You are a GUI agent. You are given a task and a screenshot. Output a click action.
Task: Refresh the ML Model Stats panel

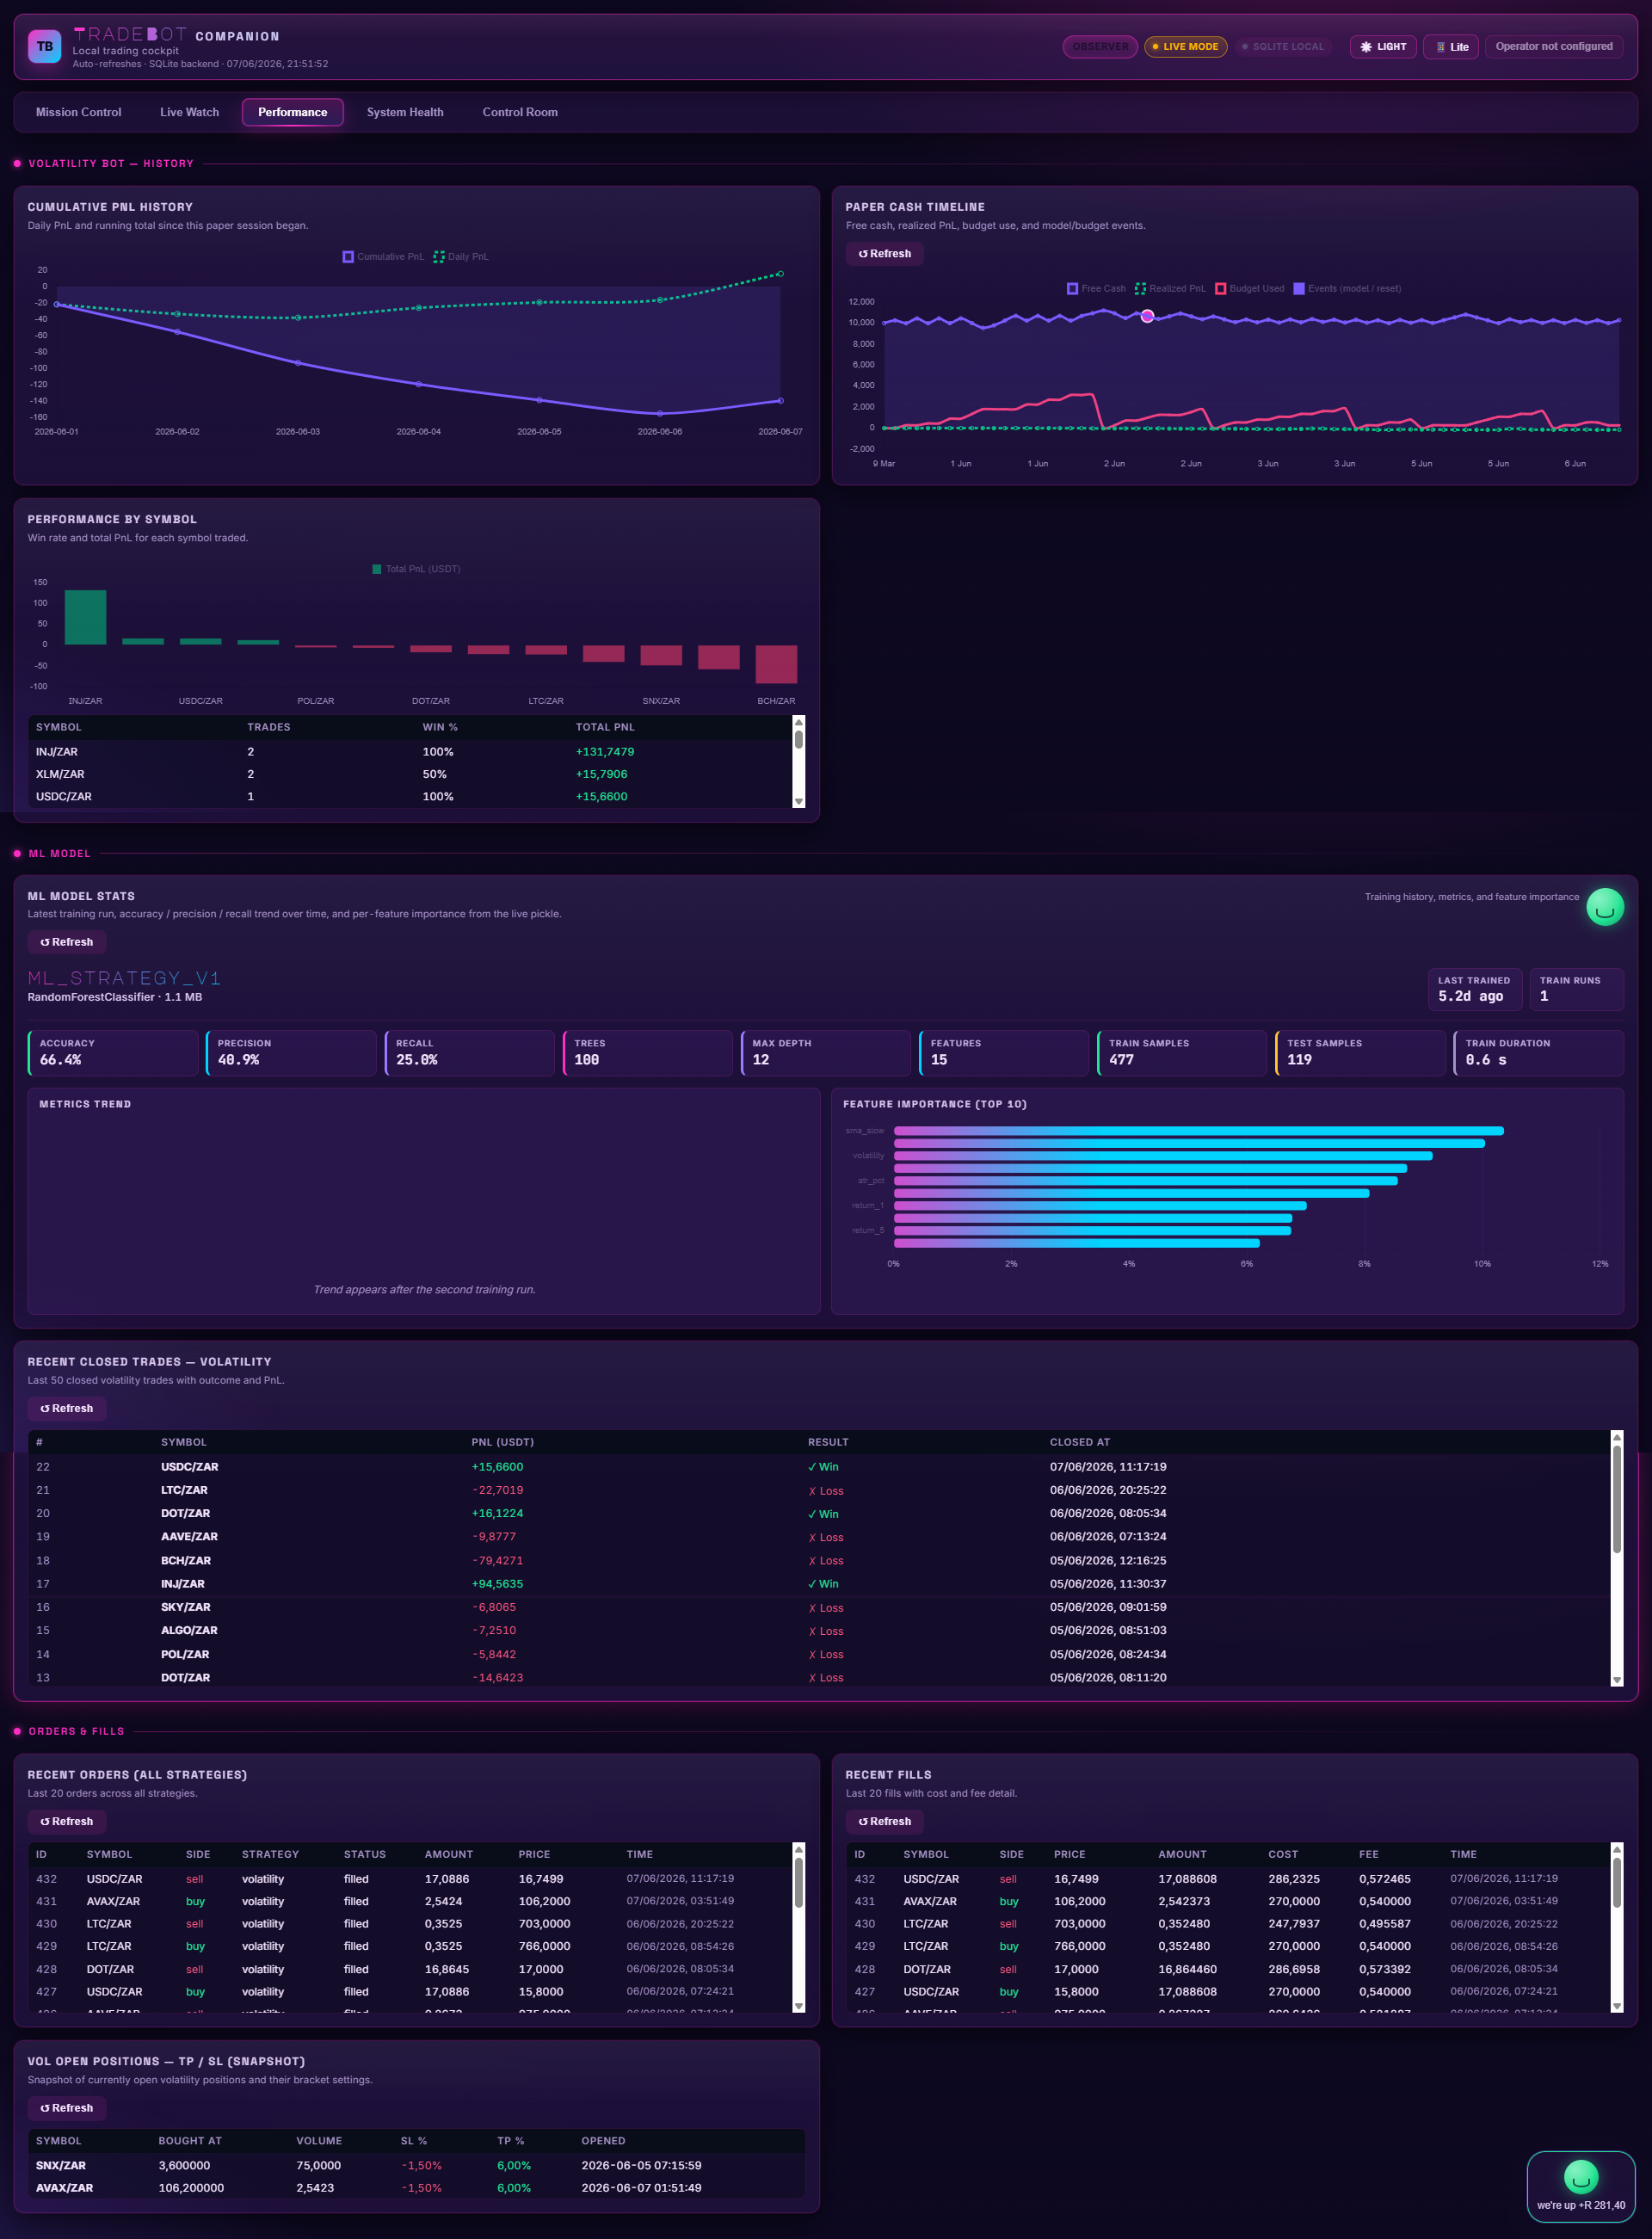pos(66,942)
